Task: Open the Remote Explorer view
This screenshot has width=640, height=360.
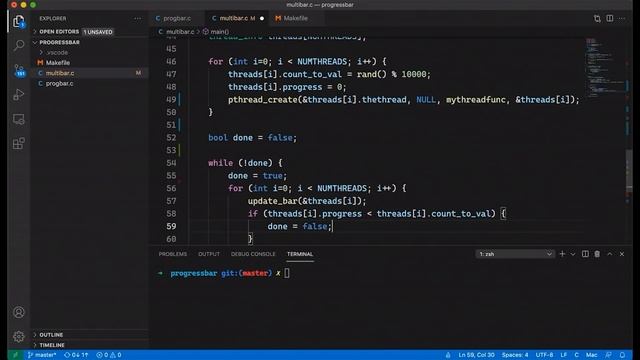Action: point(19,119)
